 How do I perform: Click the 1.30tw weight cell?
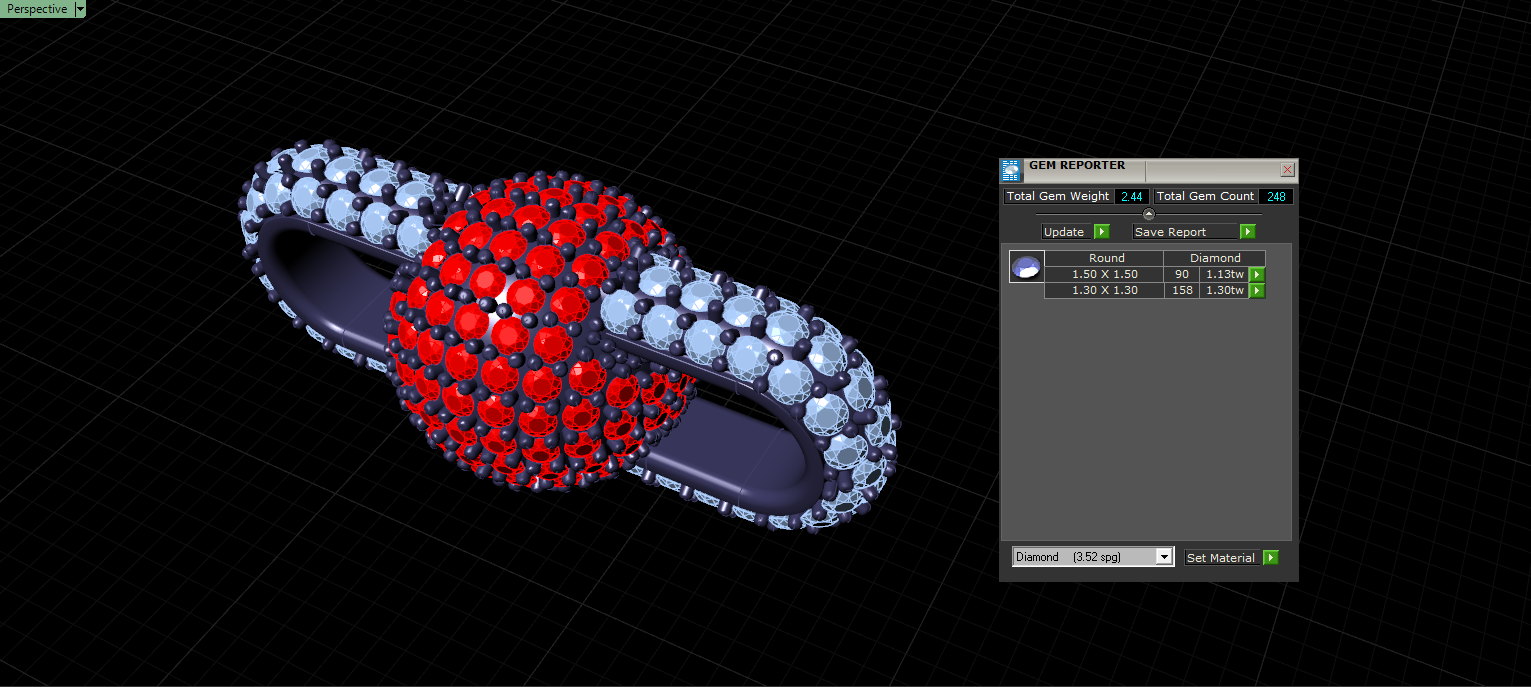click(1224, 291)
